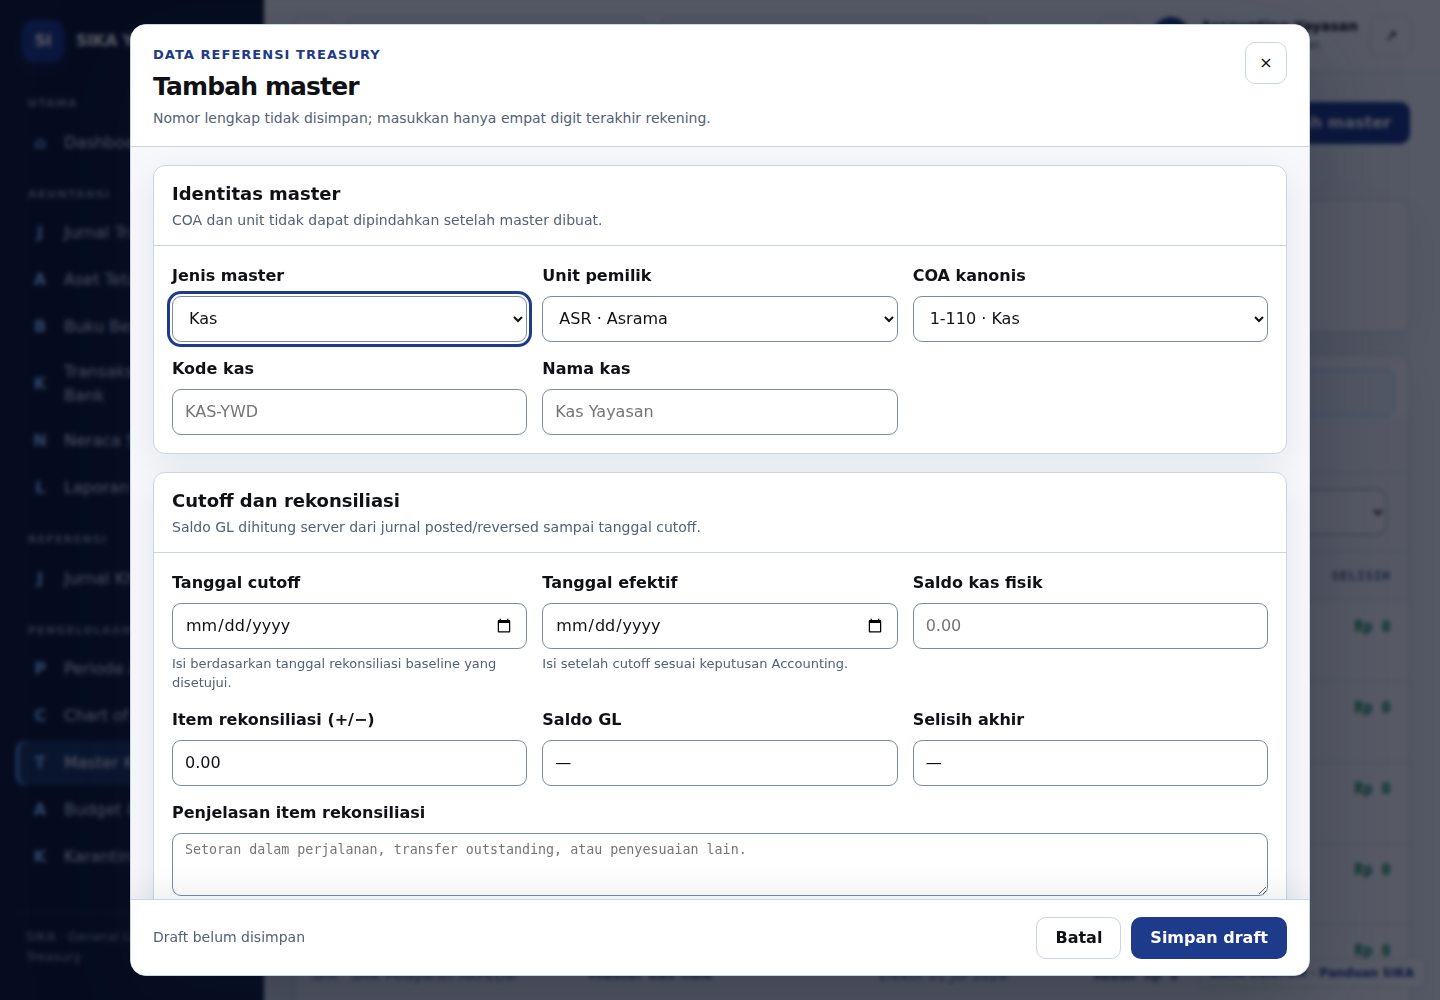The width and height of the screenshot is (1440, 1000).
Task: Click the note about COA dan unit tidak dapat dipindahkan
Action: click(387, 220)
